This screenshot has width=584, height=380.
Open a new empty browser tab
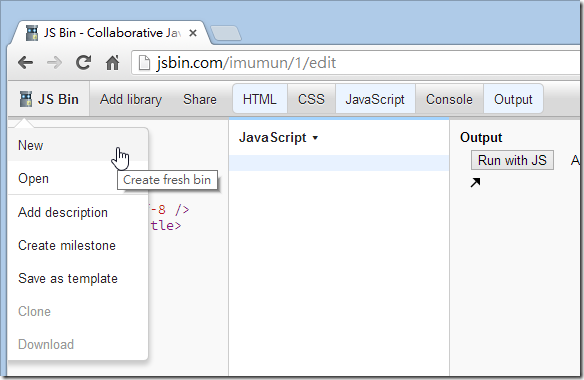click(226, 34)
